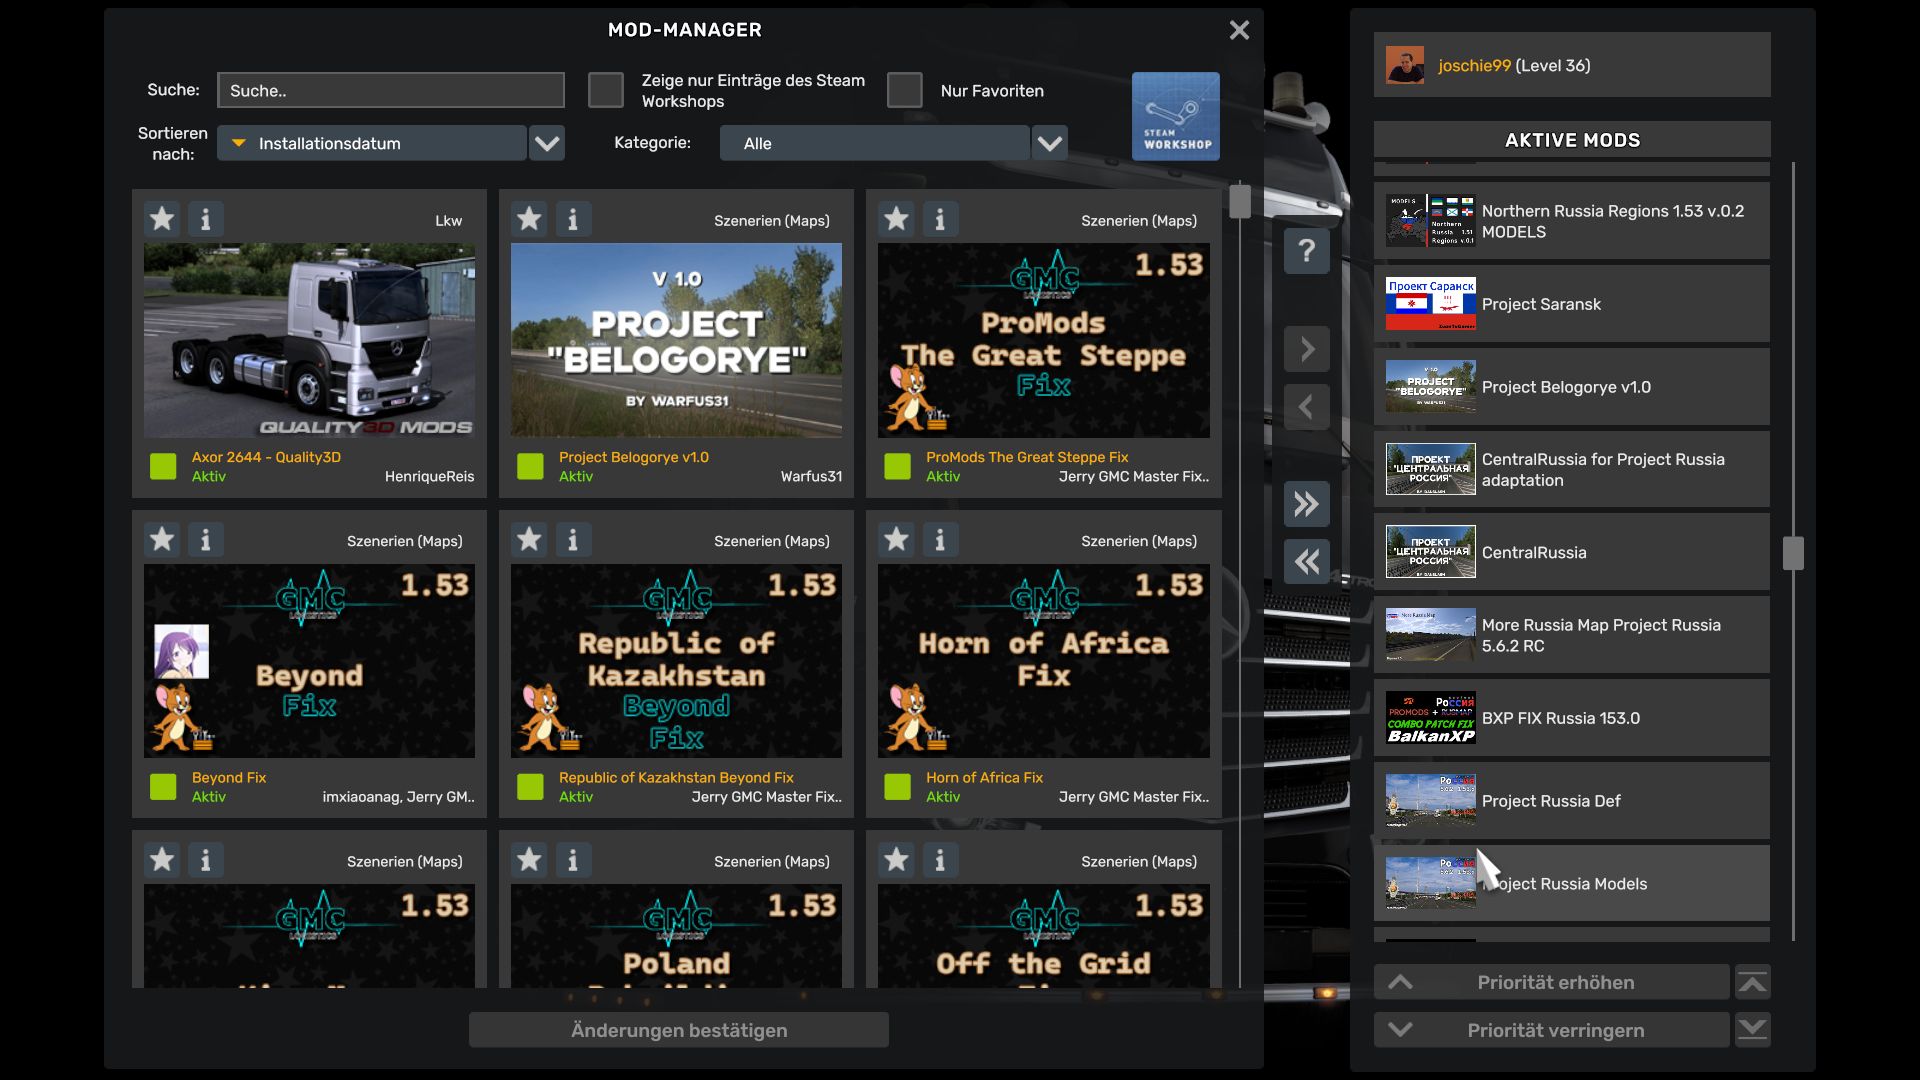Toggle Republic of Kazakhstan Beyond Fix active box
Screen dimensions: 1920x1080
tap(530, 787)
